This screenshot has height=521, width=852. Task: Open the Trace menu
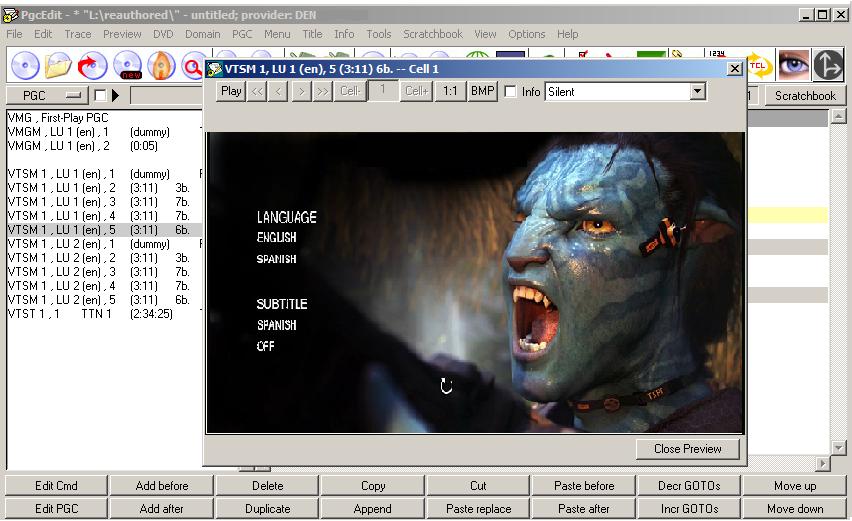(x=78, y=34)
